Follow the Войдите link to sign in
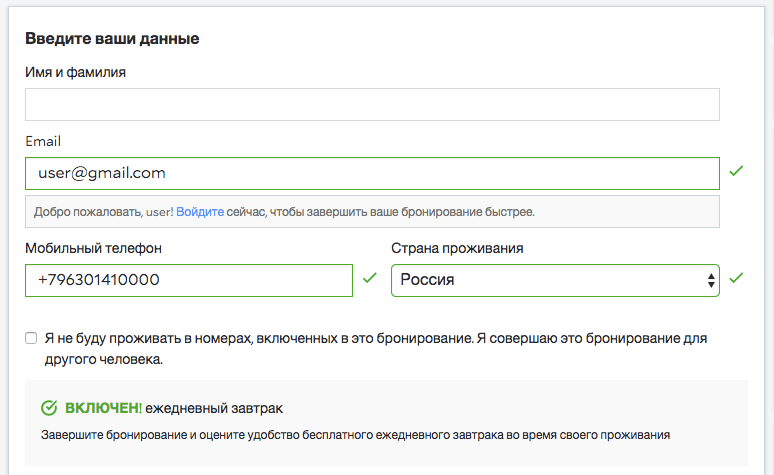 (200, 212)
